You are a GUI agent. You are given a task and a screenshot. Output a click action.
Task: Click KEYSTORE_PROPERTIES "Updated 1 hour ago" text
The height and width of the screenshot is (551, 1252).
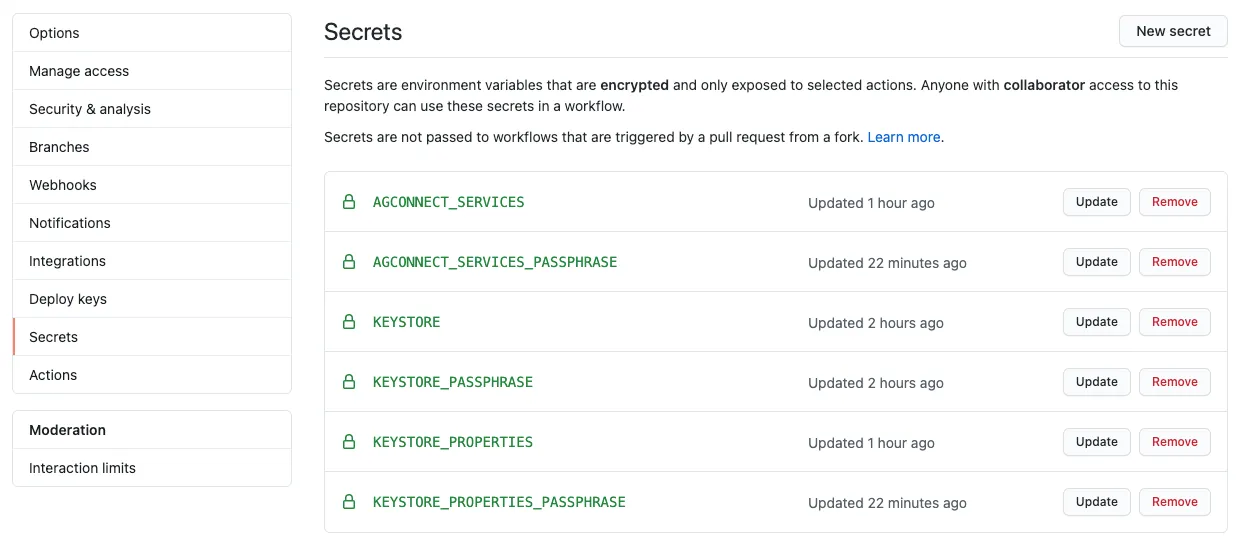click(x=871, y=443)
